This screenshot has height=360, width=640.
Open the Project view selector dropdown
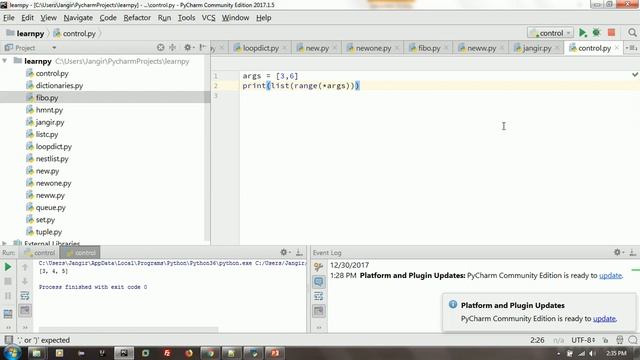click(x=54, y=48)
